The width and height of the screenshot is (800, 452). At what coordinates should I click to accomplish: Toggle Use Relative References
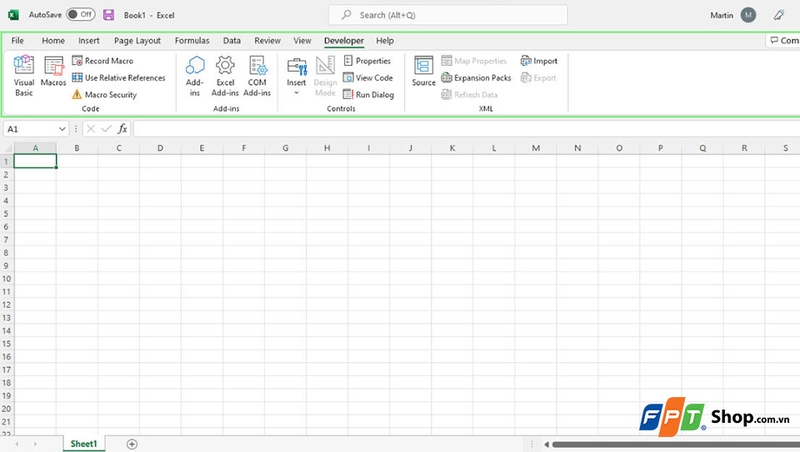[118, 78]
